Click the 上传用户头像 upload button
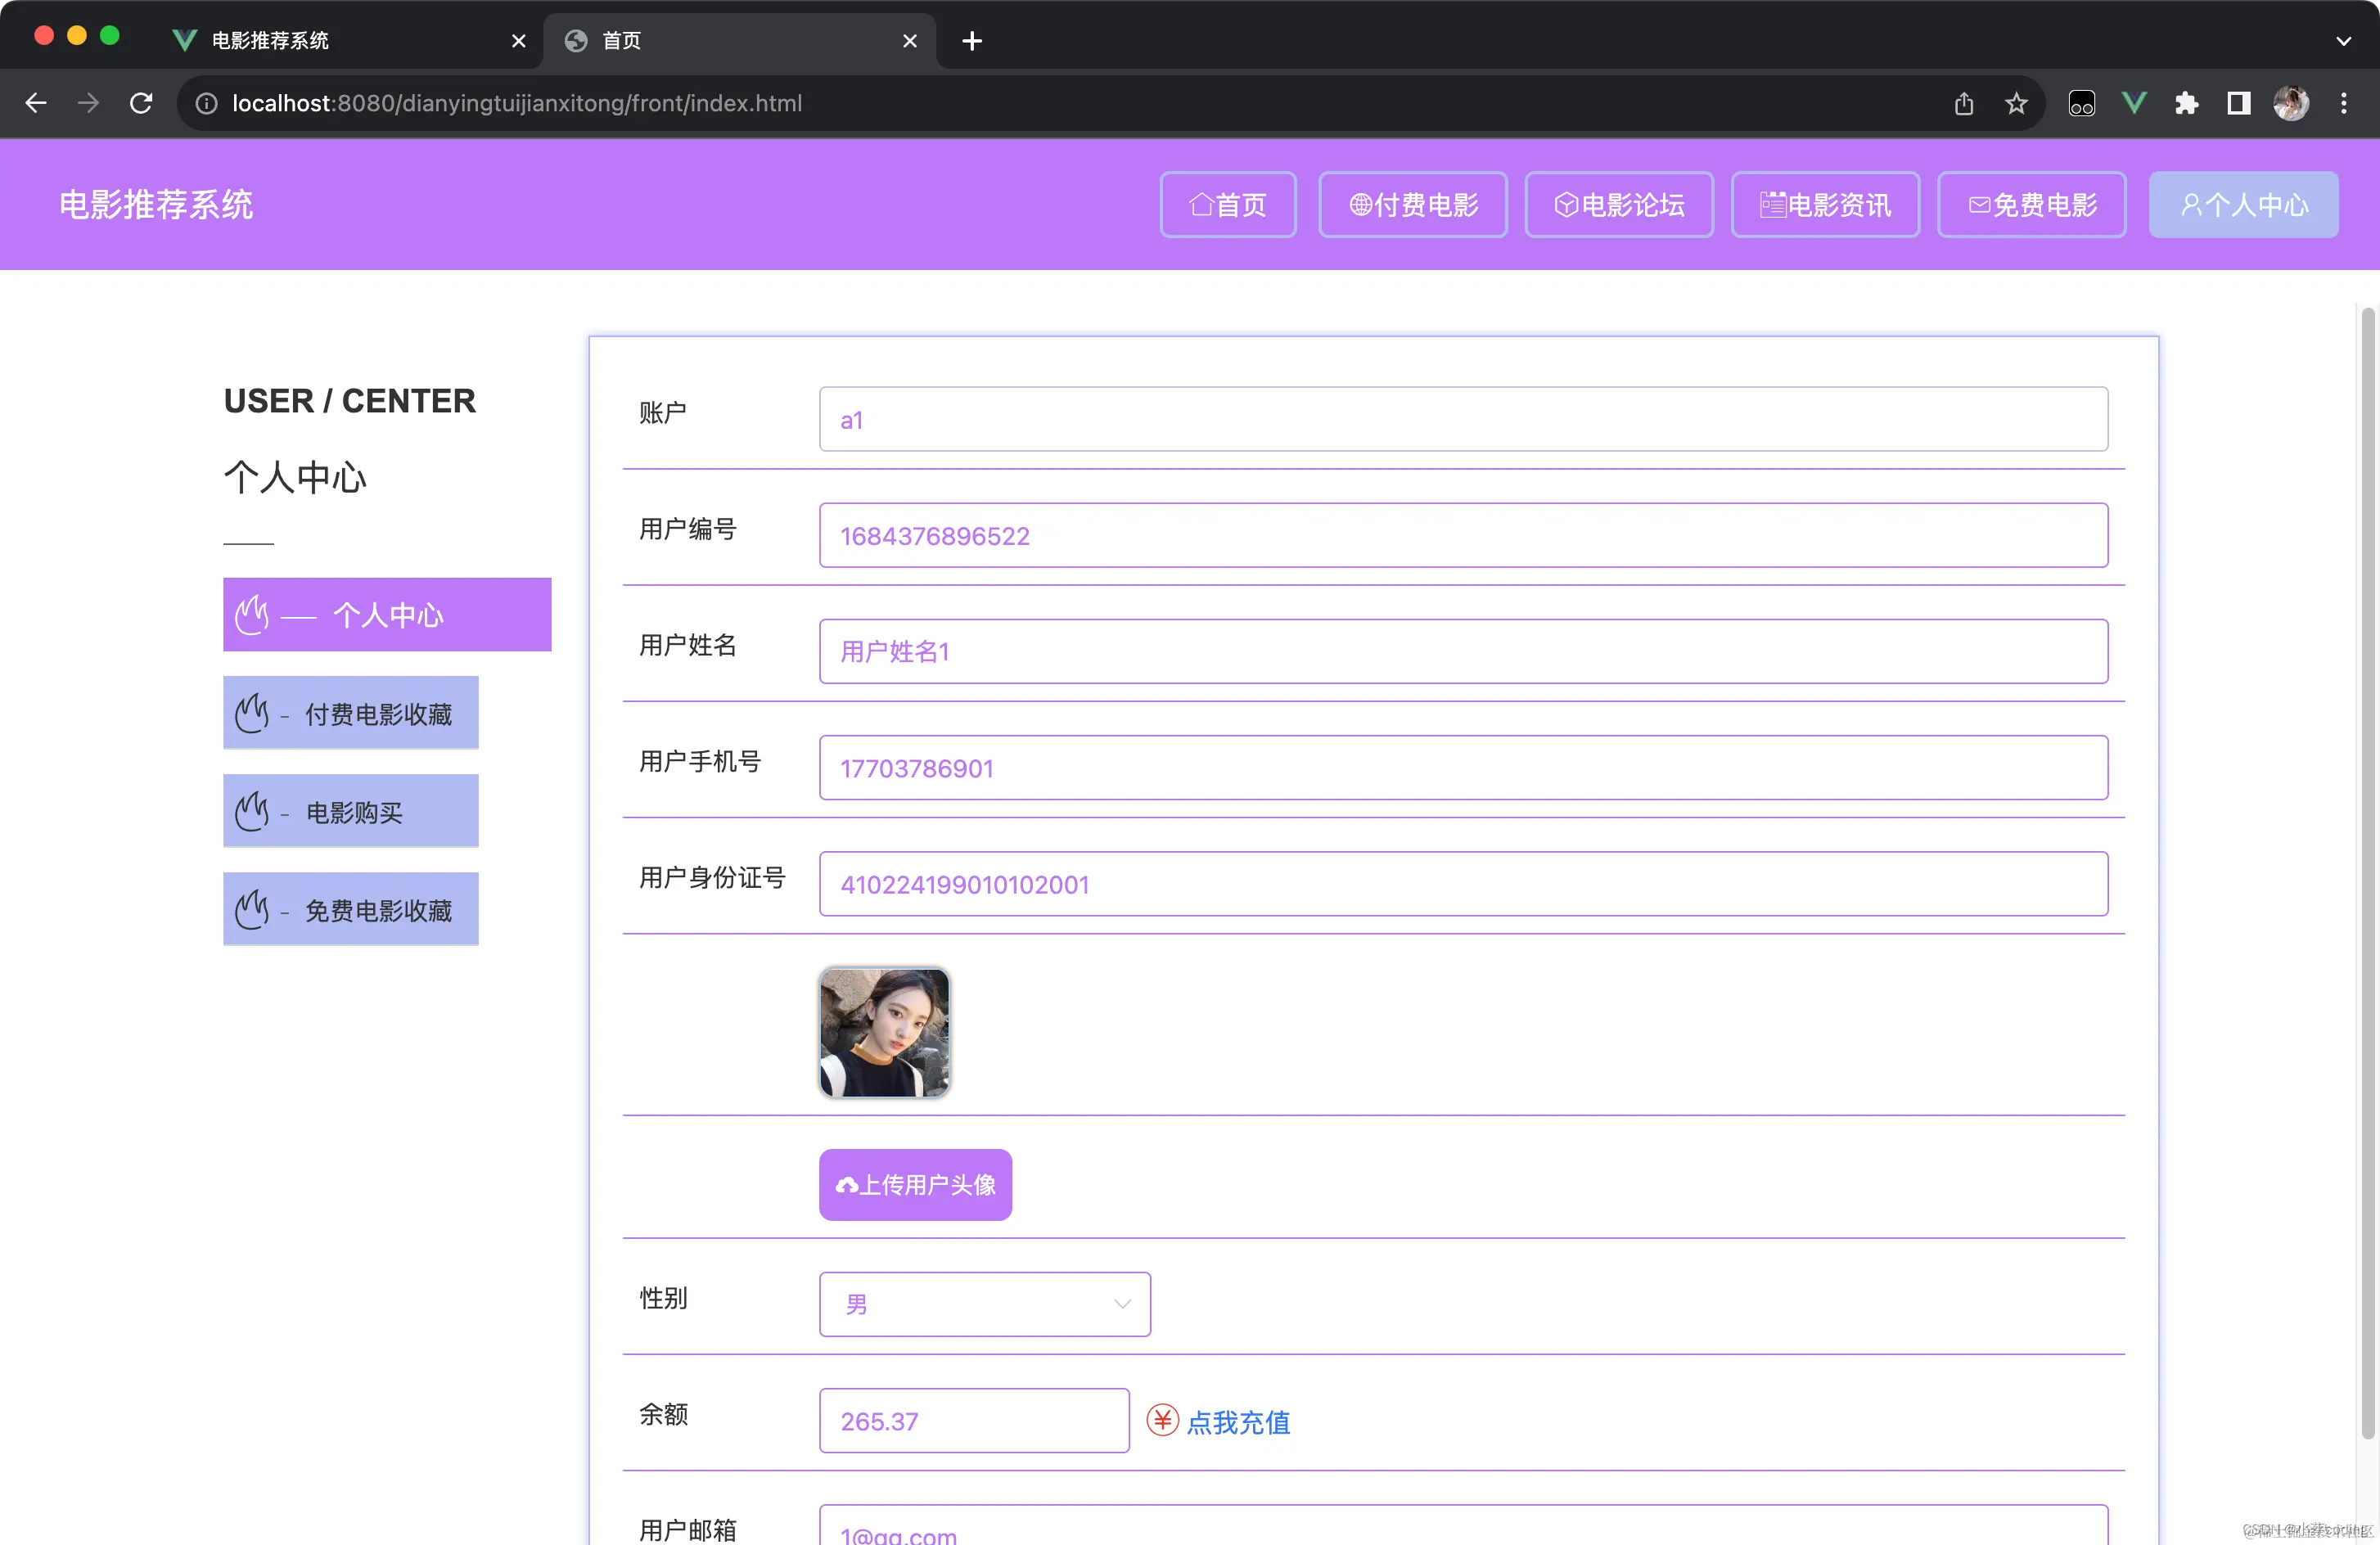2380x1545 pixels. (914, 1184)
